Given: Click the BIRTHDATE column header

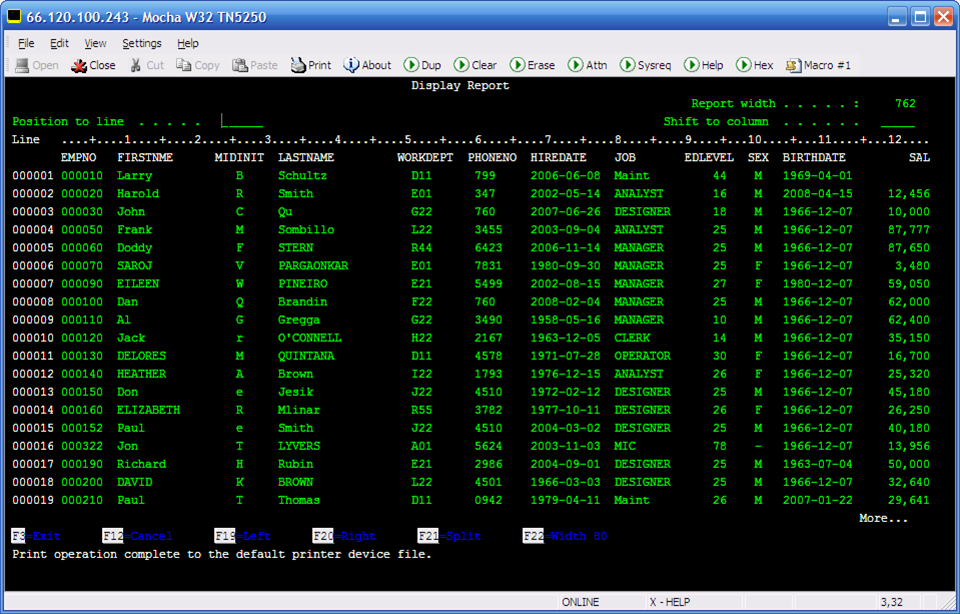Looking at the screenshot, I should click(x=814, y=157).
